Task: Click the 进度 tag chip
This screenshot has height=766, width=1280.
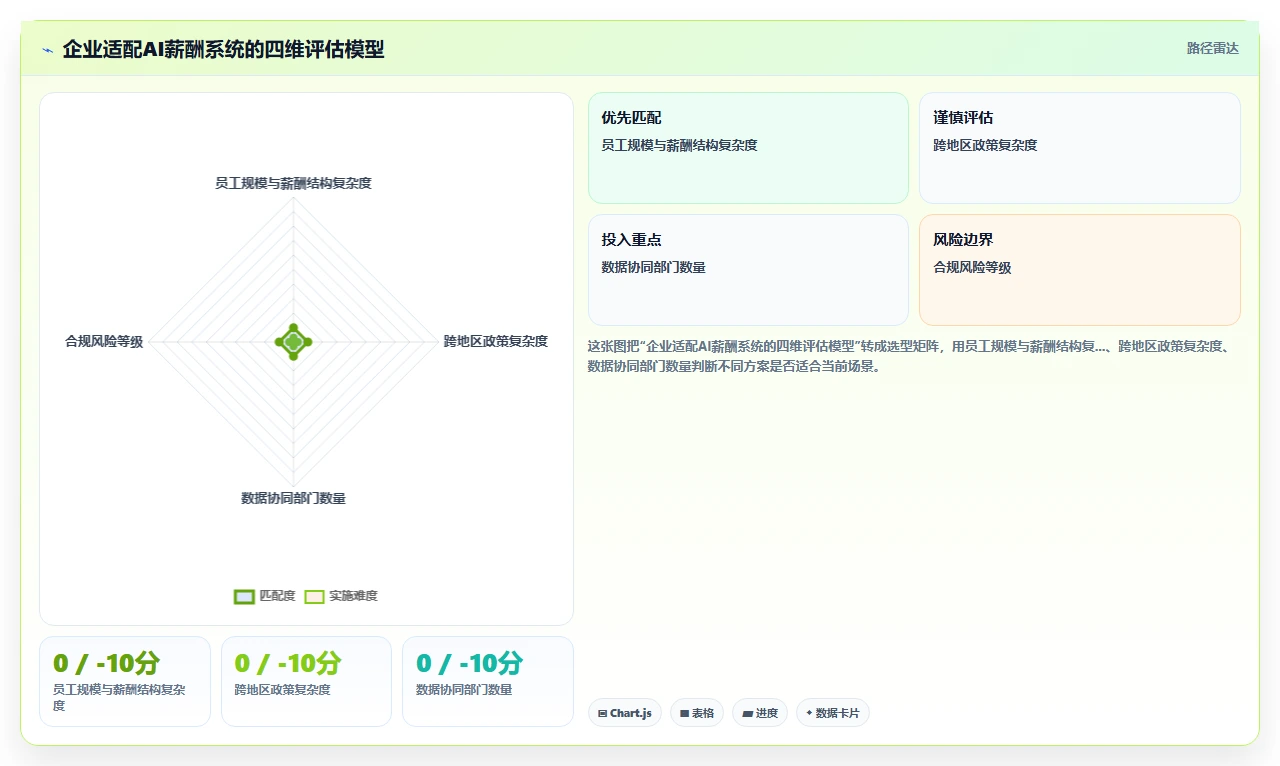Action: click(760, 713)
